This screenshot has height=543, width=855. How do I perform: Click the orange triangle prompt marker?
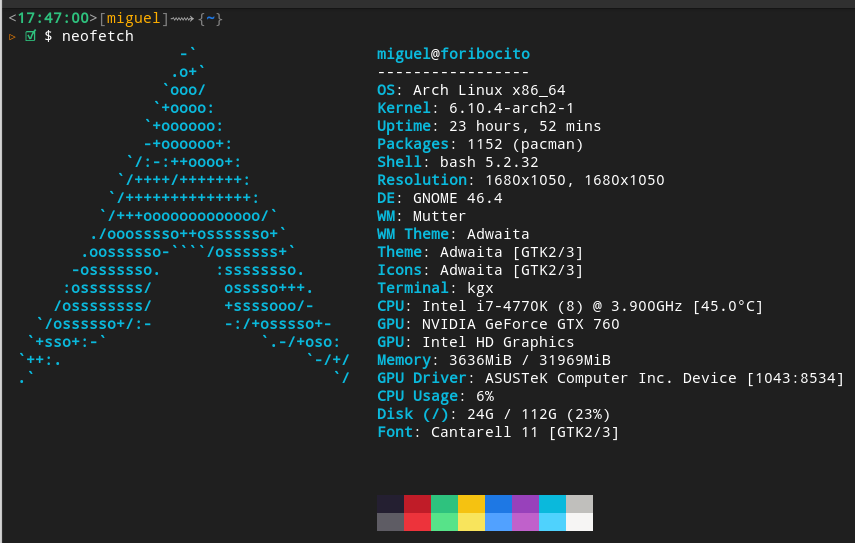12,37
